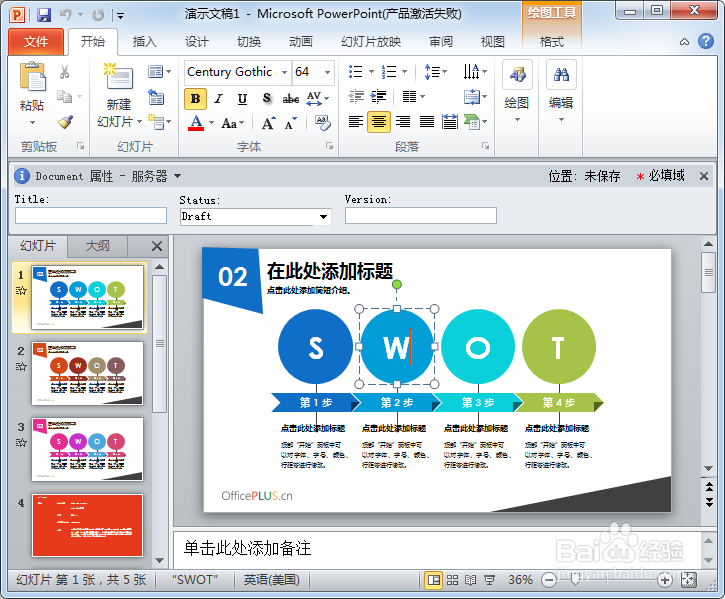
Task: Fit slide to current window icon
Action: (x=688, y=580)
